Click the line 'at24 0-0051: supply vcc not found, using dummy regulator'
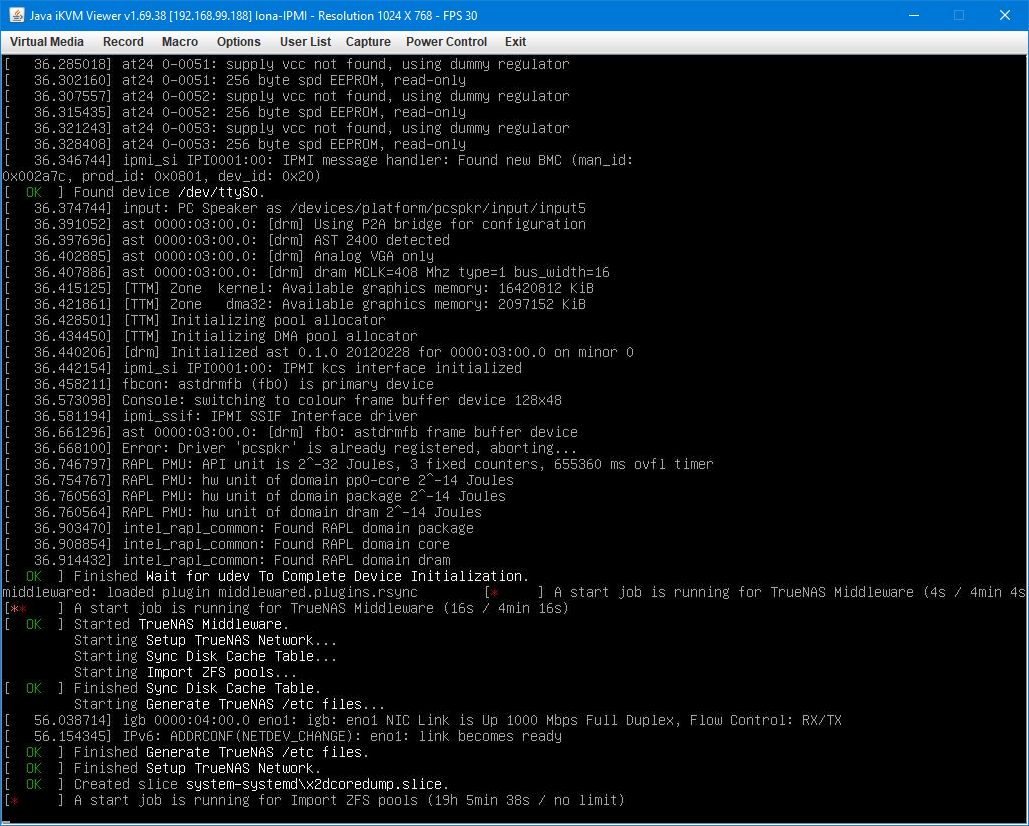 (346, 64)
